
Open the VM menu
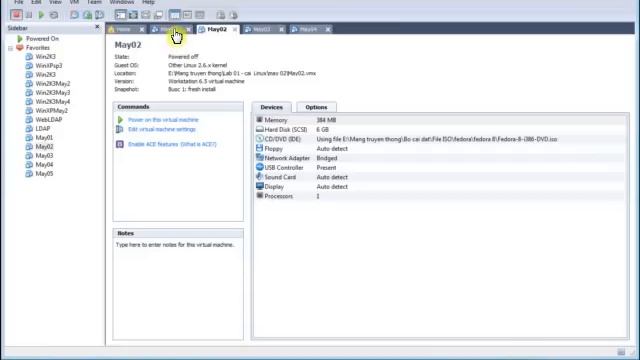[74, 2]
